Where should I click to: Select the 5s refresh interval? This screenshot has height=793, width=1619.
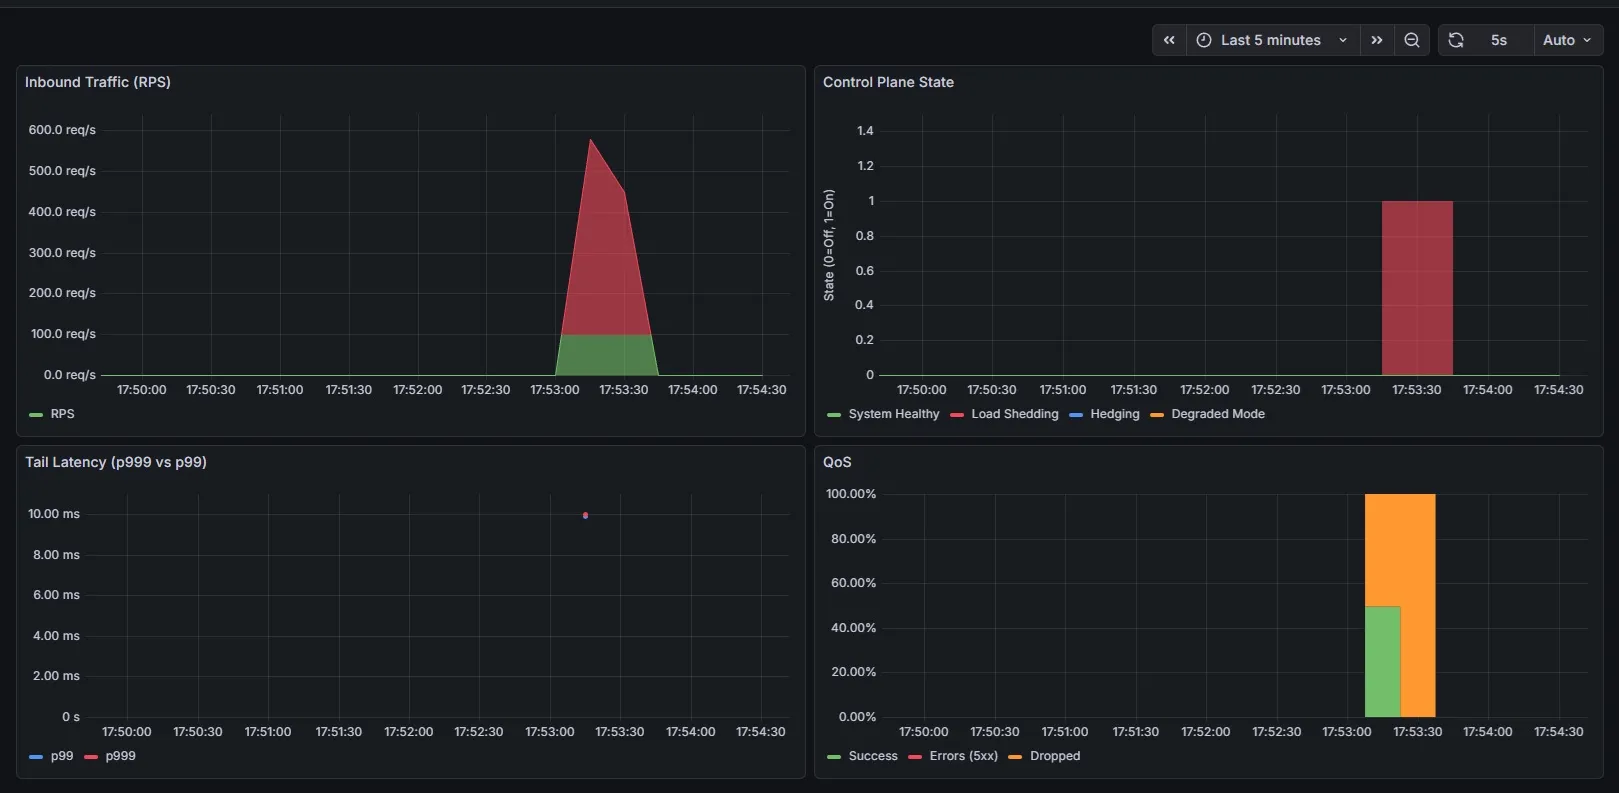[x=1498, y=40]
